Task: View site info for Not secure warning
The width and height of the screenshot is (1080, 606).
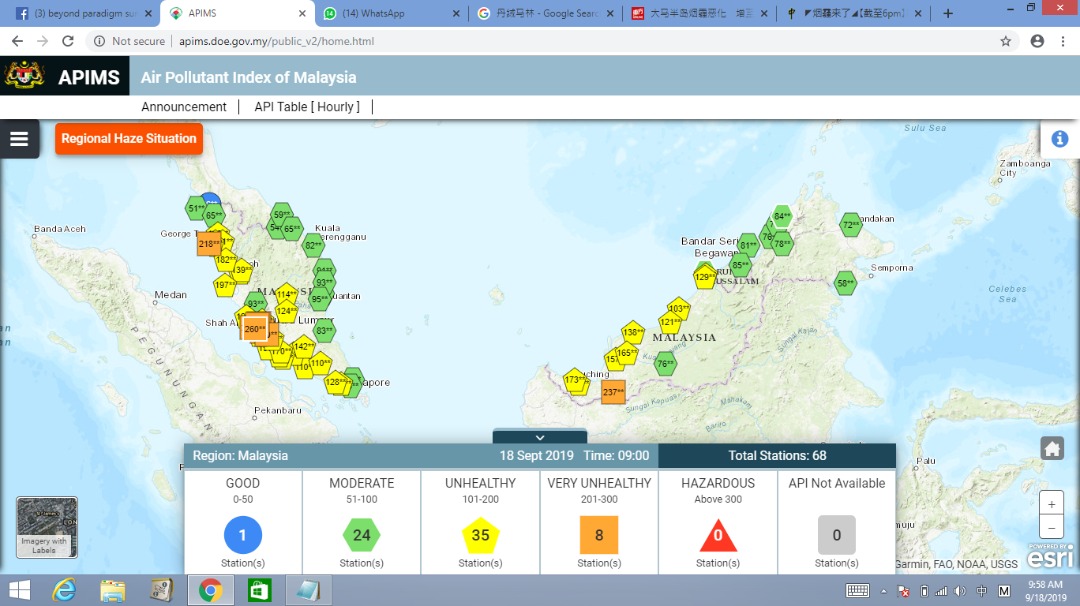Action: 129,41
